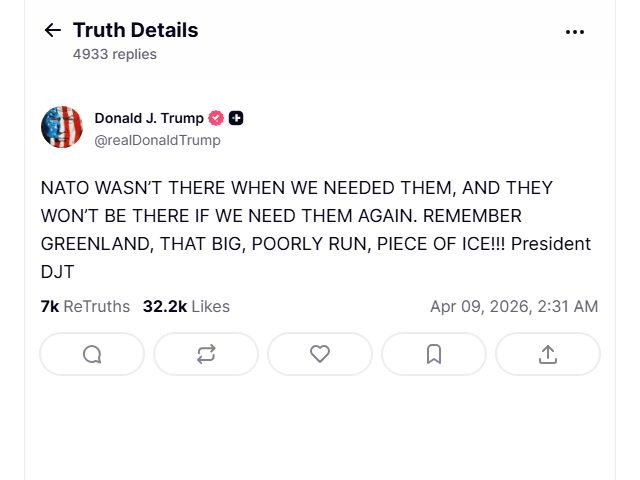The width and height of the screenshot is (640, 480).
Task: View the 7k ReTruths list
Action: coord(85,306)
